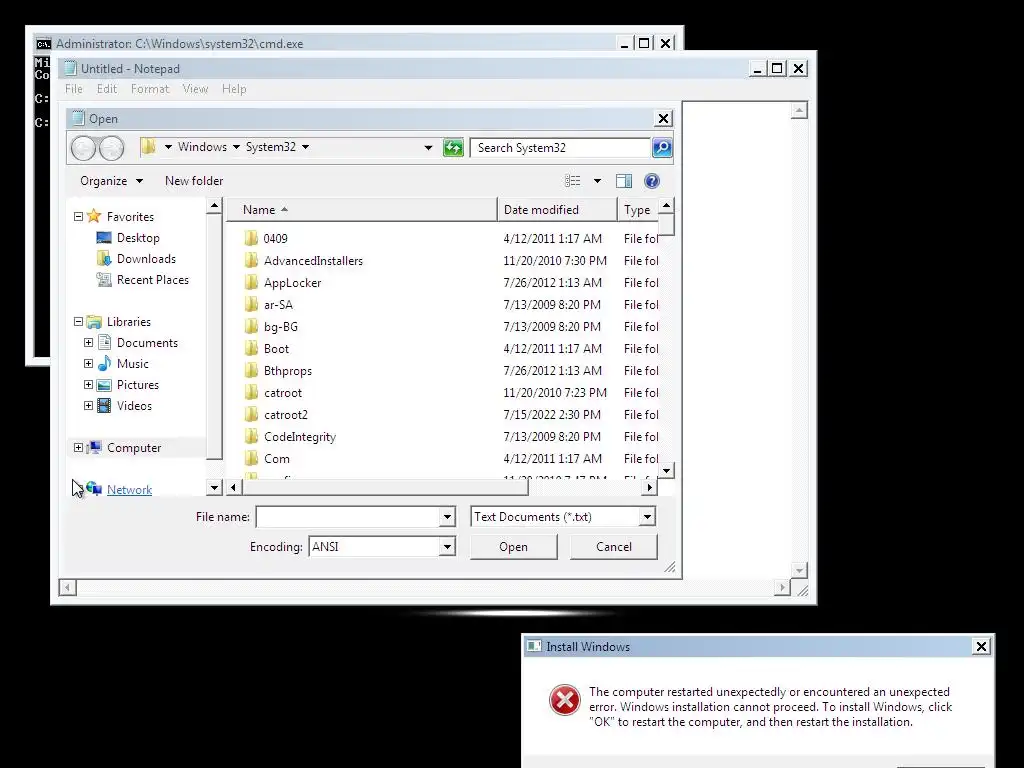This screenshot has width=1024, height=768.
Task: Click the green refresh icon beside address bar
Action: pyautogui.click(x=453, y=148)
